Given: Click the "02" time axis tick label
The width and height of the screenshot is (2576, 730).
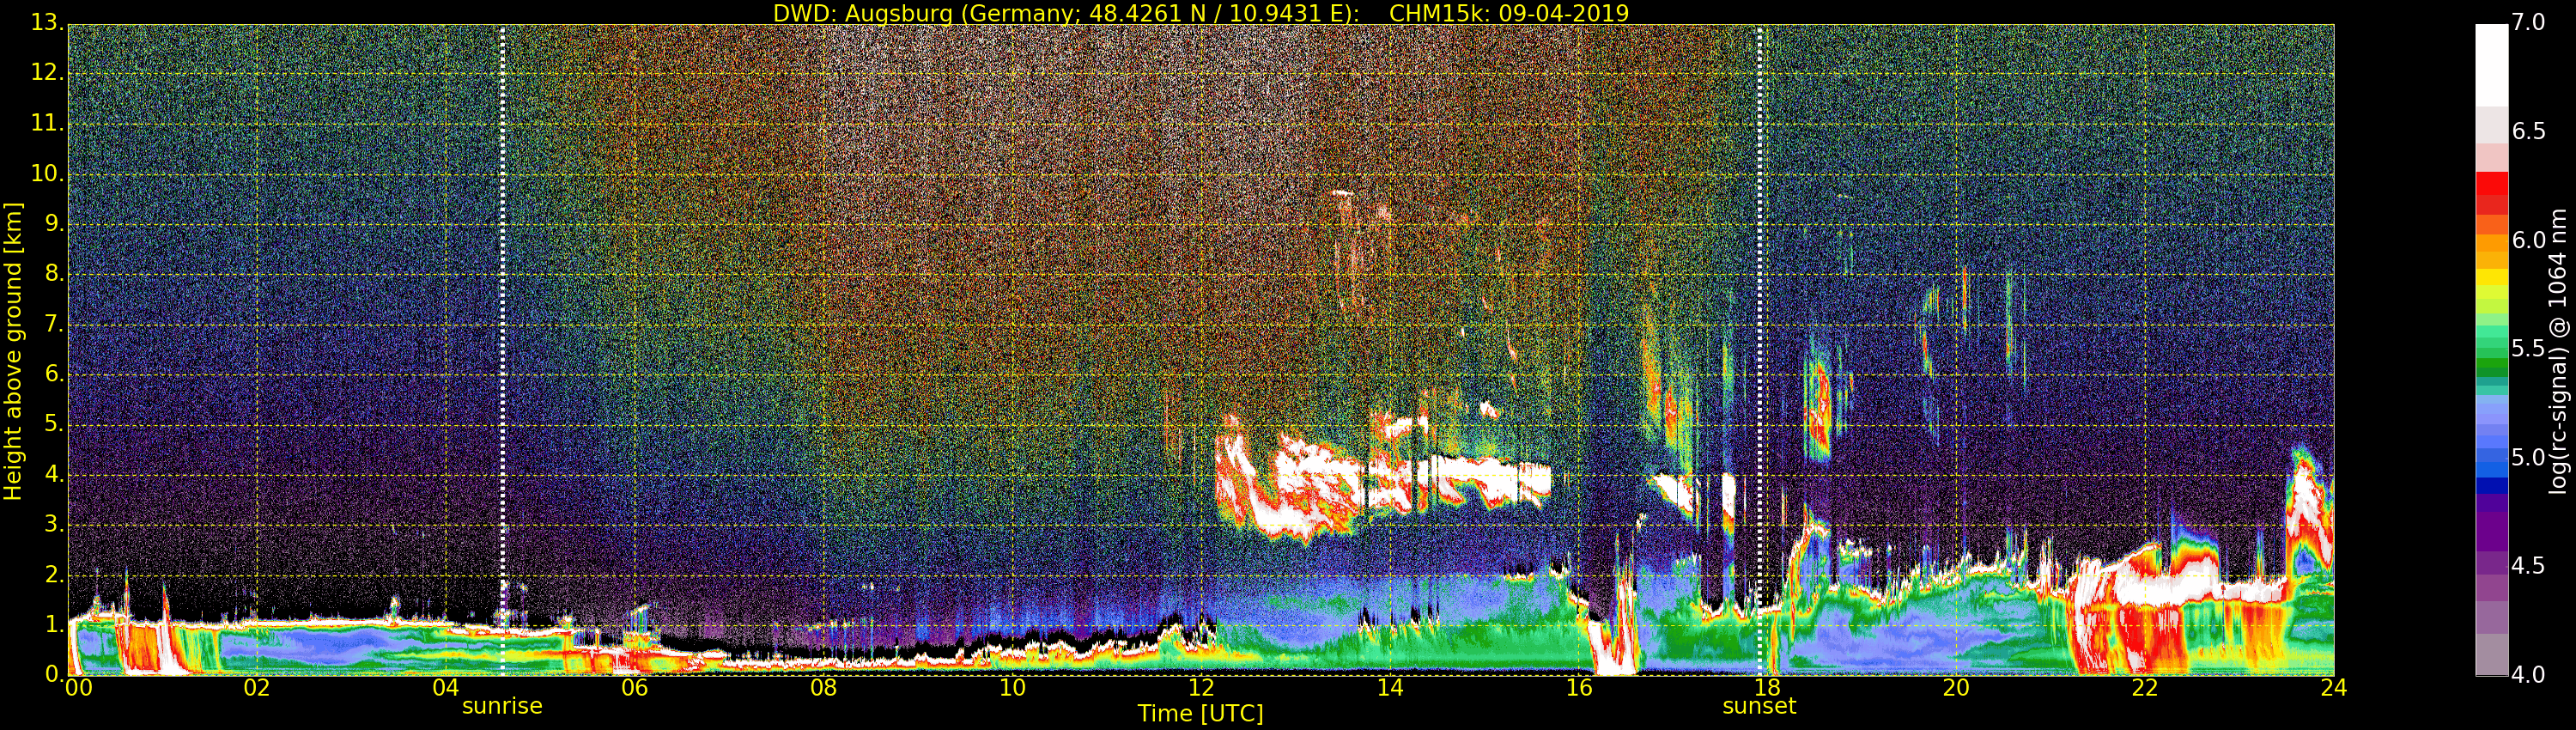Looking at the screenshot, I should click(257, 687).
